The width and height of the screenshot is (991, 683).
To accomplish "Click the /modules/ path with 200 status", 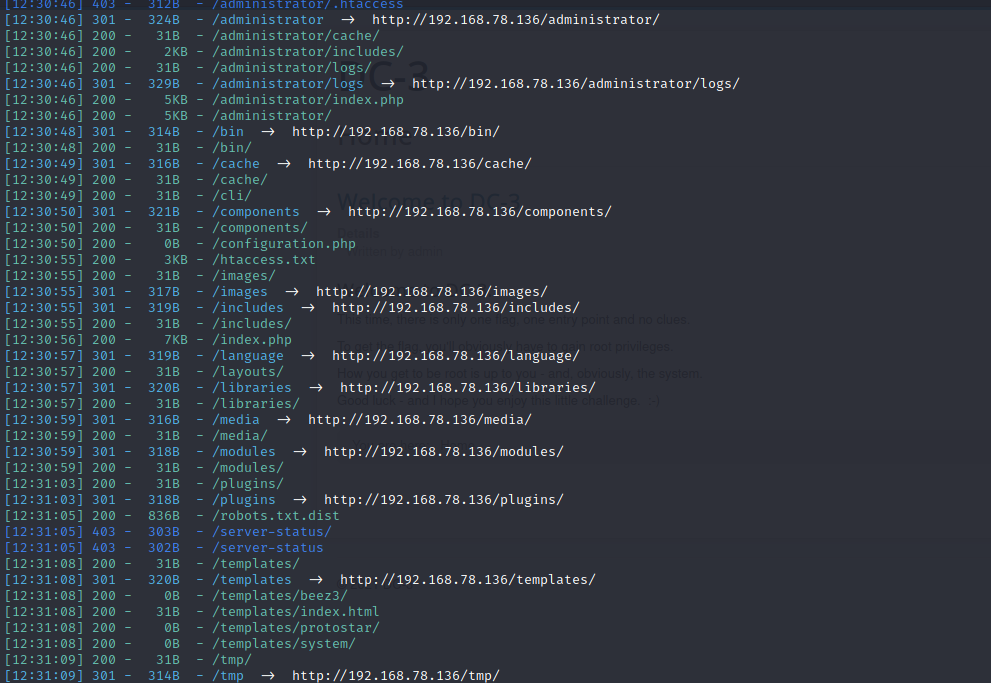I will [248, 468].
